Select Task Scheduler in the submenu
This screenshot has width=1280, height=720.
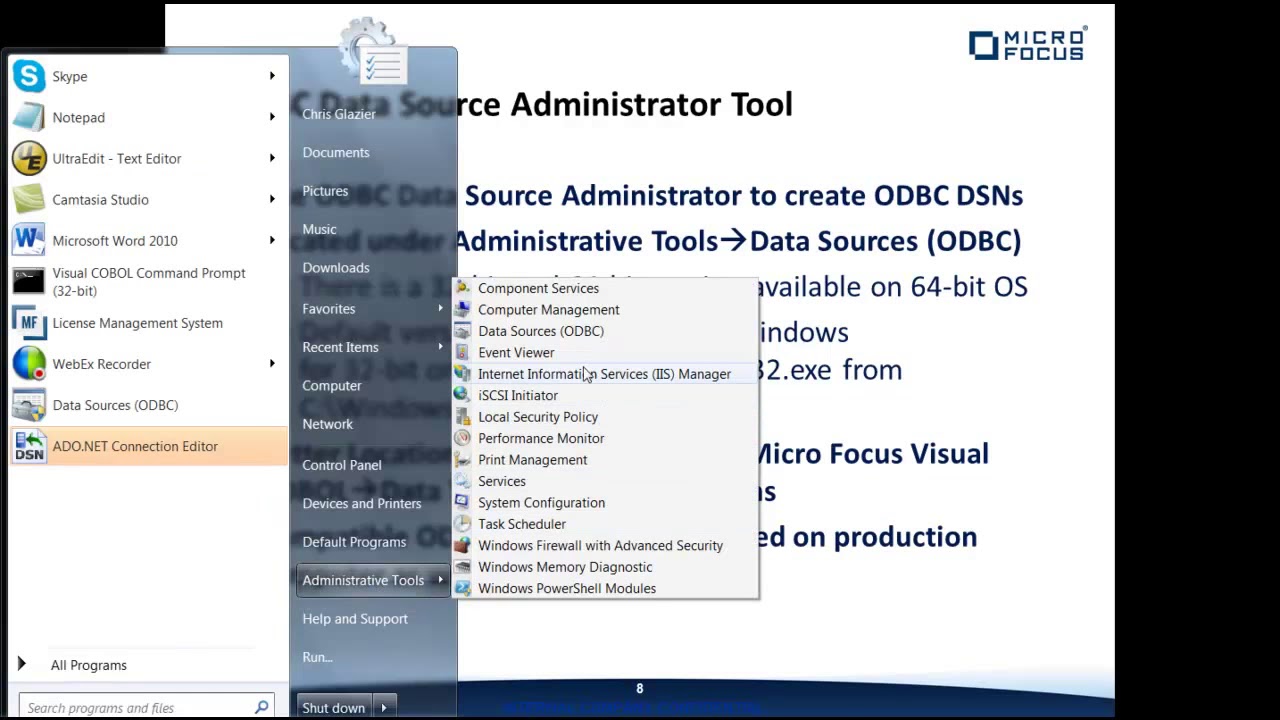pyautogui.click(x=522, y=524)
